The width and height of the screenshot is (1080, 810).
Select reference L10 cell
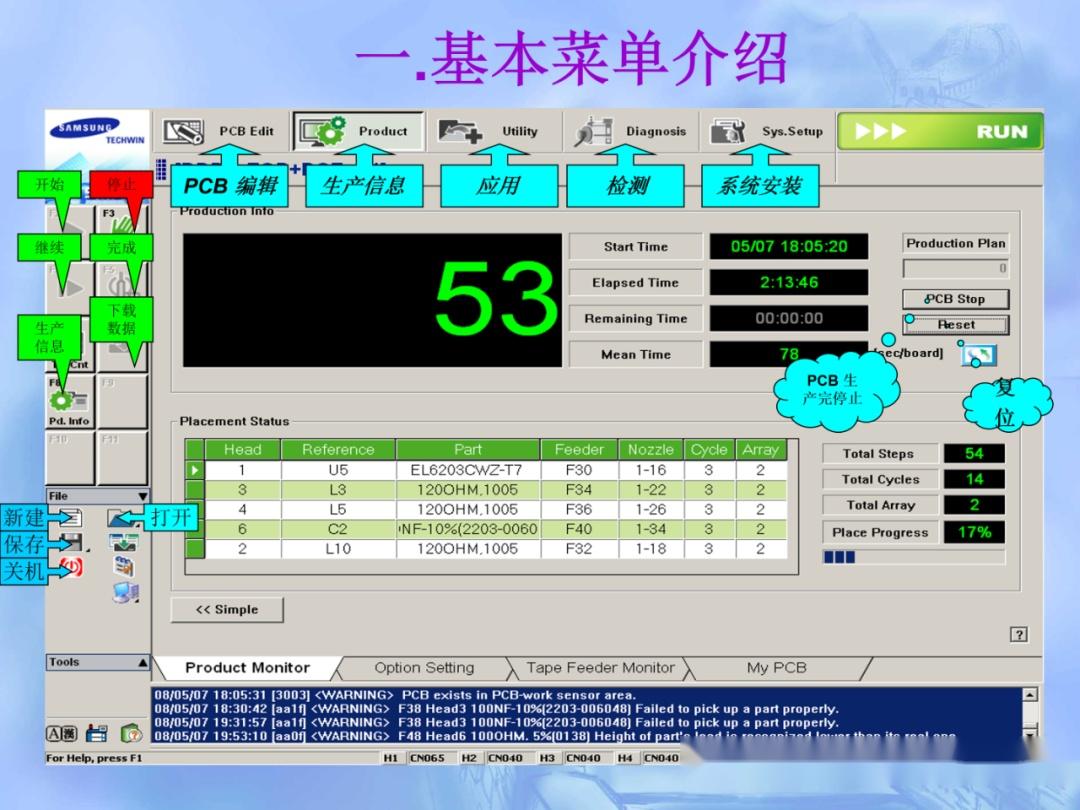(338, 549)
